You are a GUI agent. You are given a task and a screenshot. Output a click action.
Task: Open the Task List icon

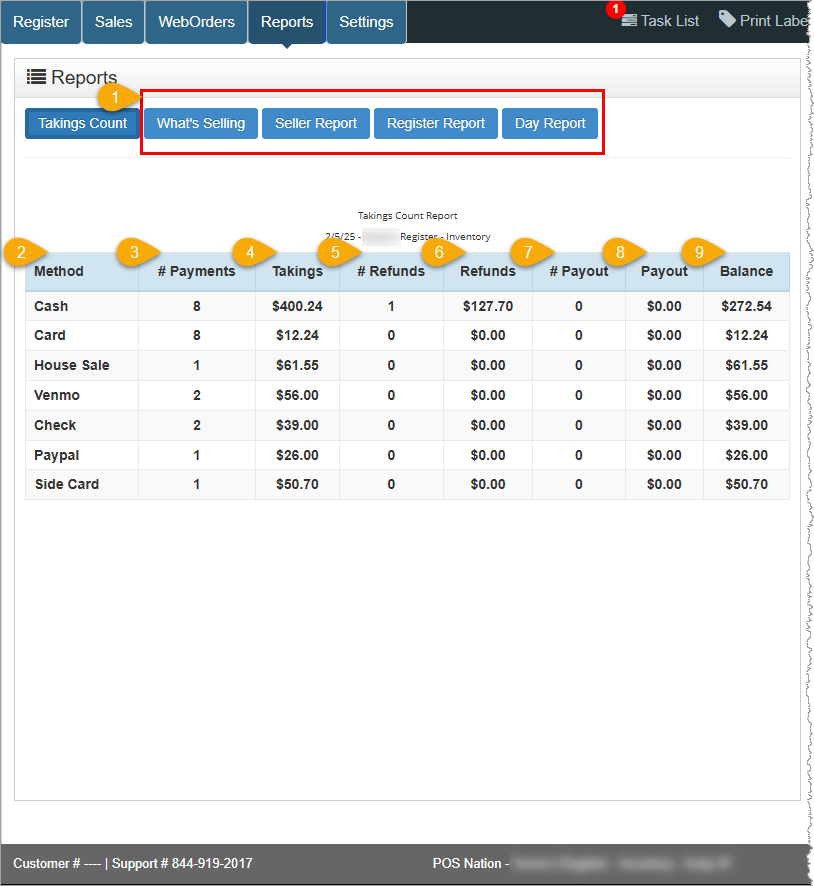click(x=629, y=20)
